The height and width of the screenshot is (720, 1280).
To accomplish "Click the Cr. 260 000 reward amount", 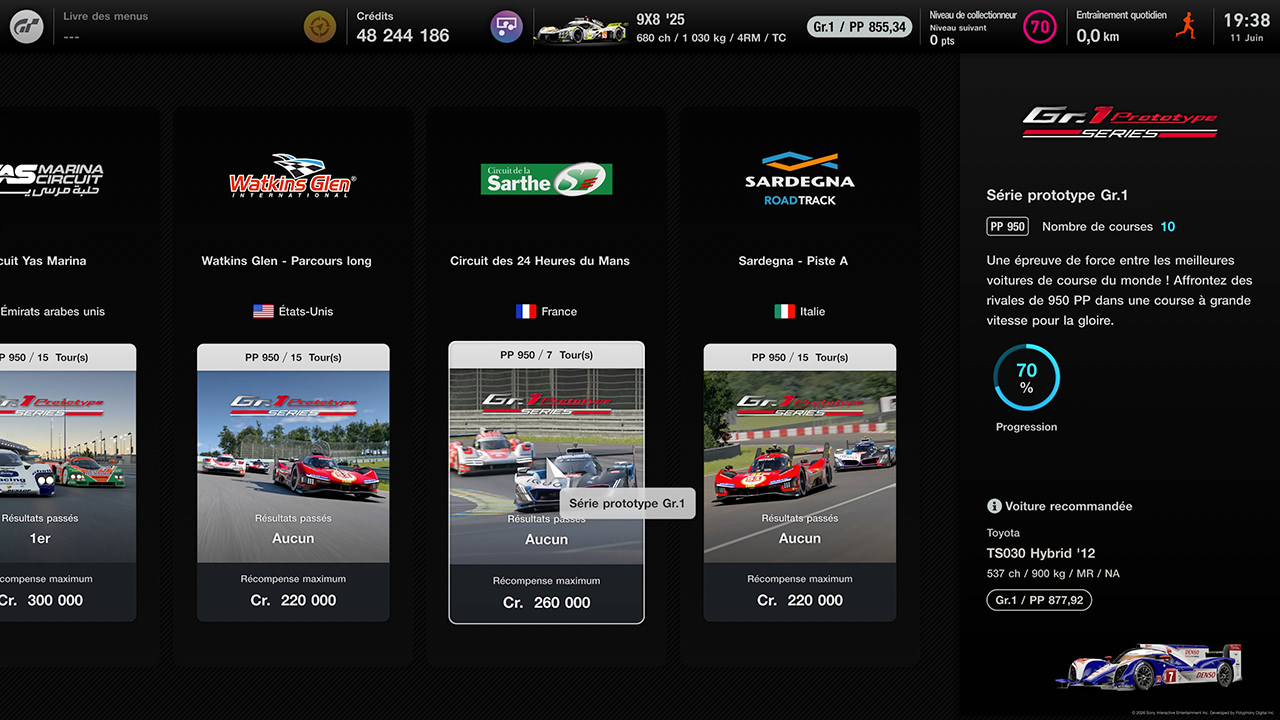I will click(546, 602).
